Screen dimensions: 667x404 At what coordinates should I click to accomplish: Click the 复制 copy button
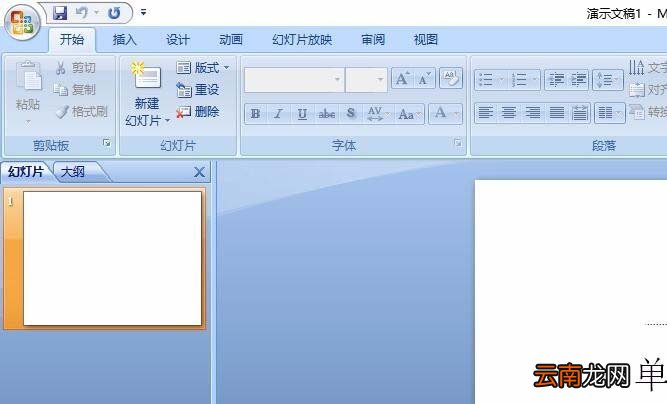74,90
